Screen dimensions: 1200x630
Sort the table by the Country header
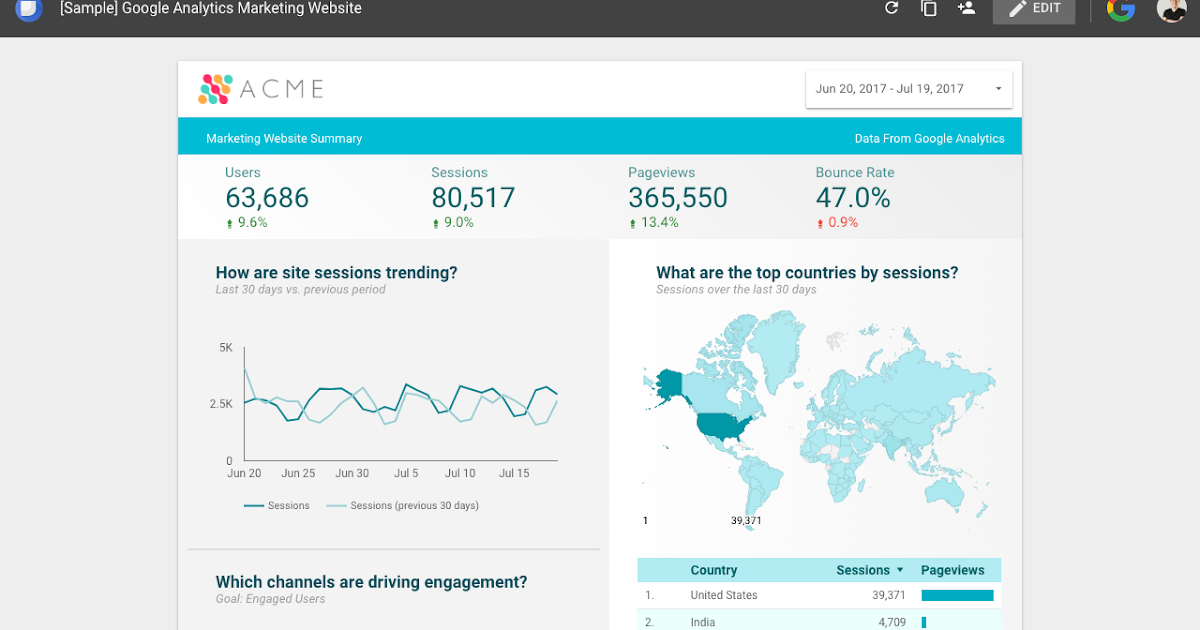(713, 569)
